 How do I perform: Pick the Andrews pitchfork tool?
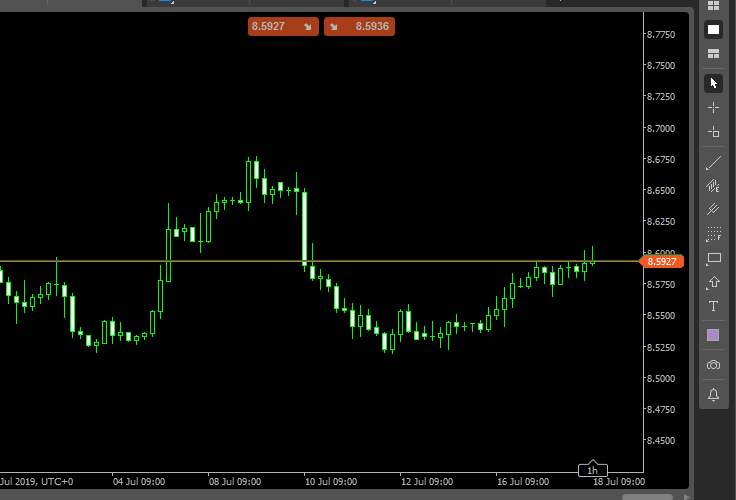713,210
